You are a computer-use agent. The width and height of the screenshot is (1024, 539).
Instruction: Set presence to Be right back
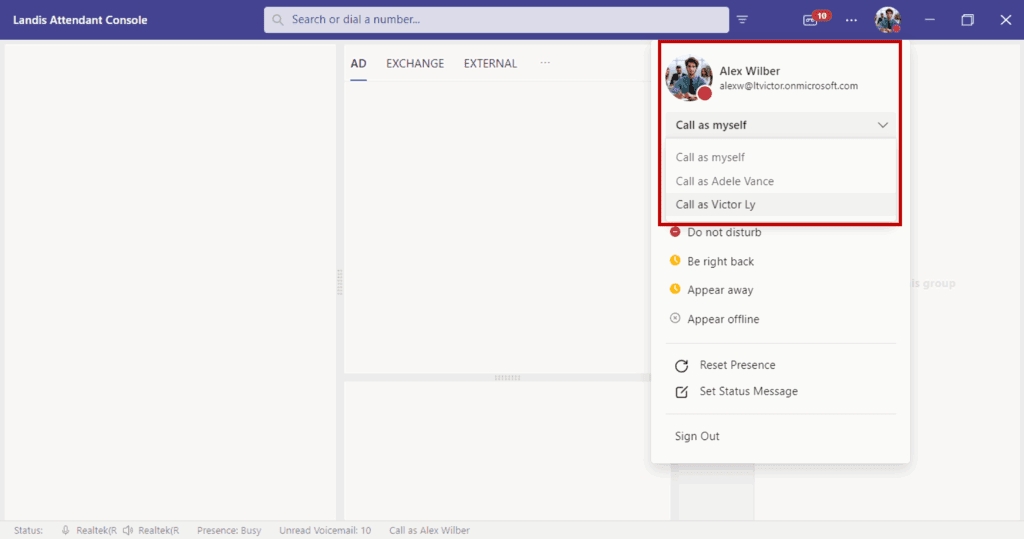pos(720,261)
